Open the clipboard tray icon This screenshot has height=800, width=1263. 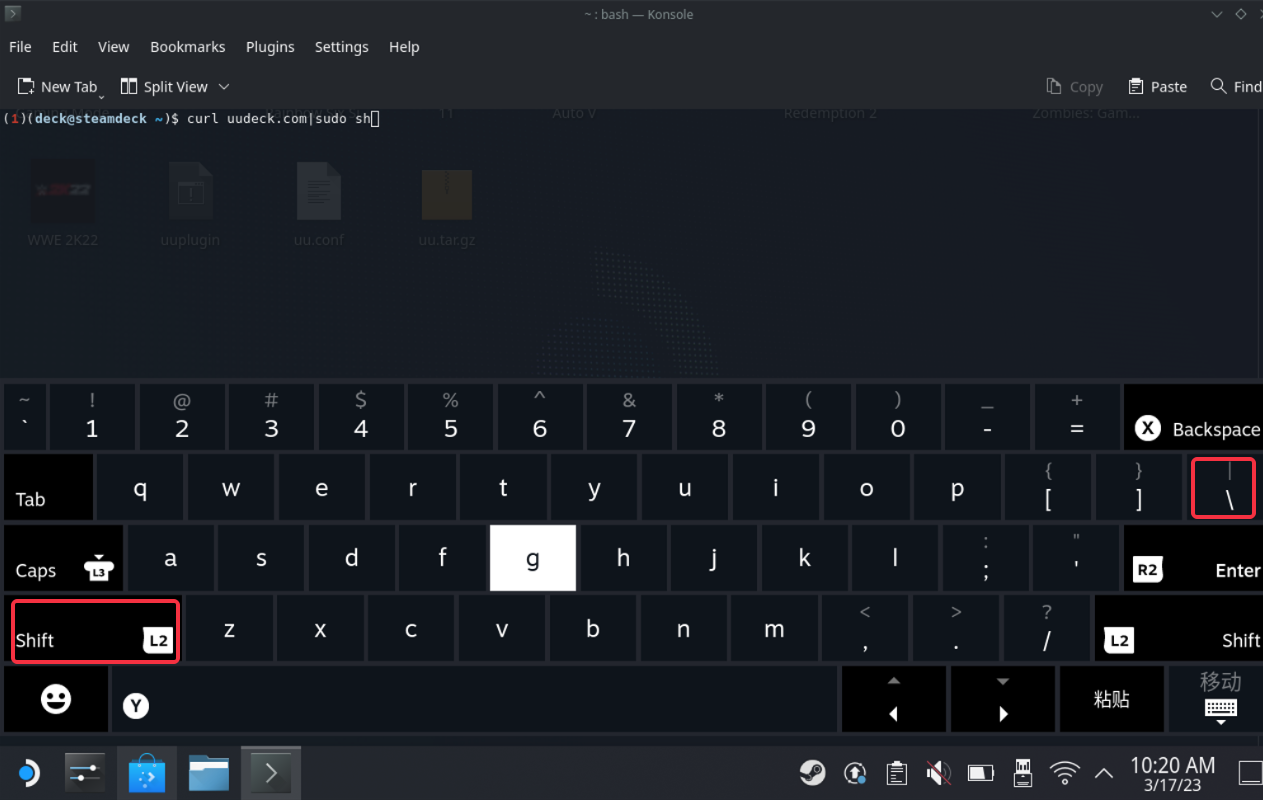897,773
